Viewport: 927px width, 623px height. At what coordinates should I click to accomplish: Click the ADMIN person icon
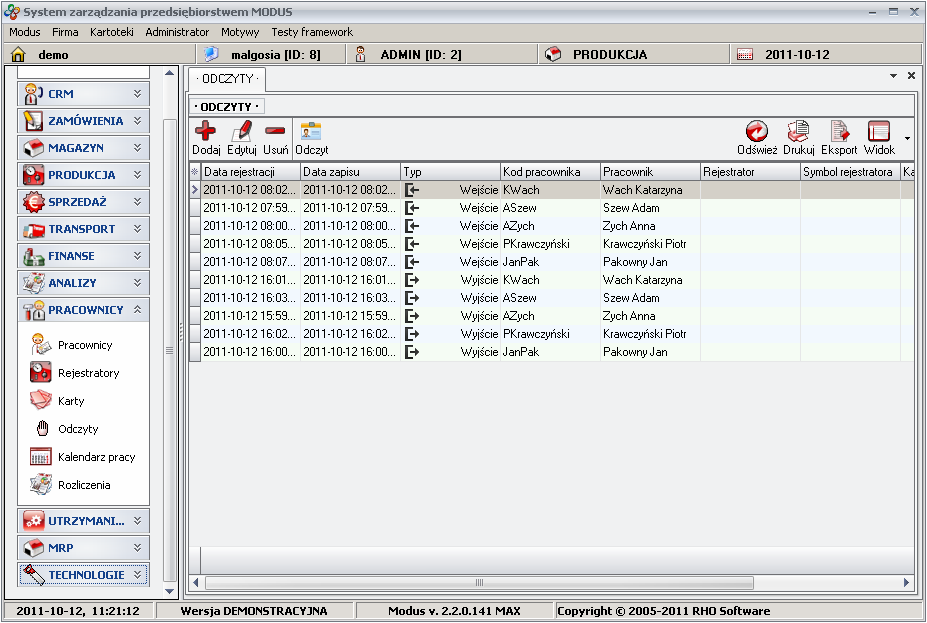coord(360,54)
